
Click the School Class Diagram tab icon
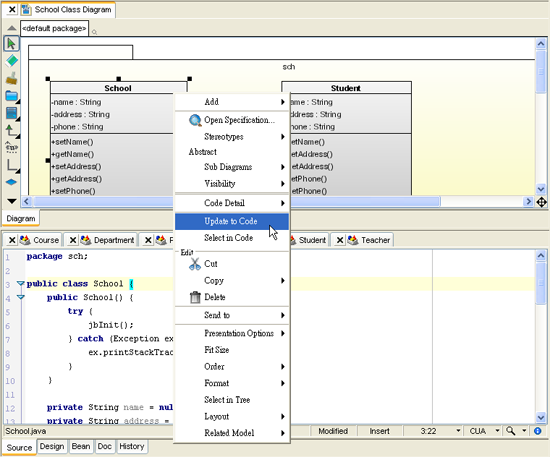26,9
